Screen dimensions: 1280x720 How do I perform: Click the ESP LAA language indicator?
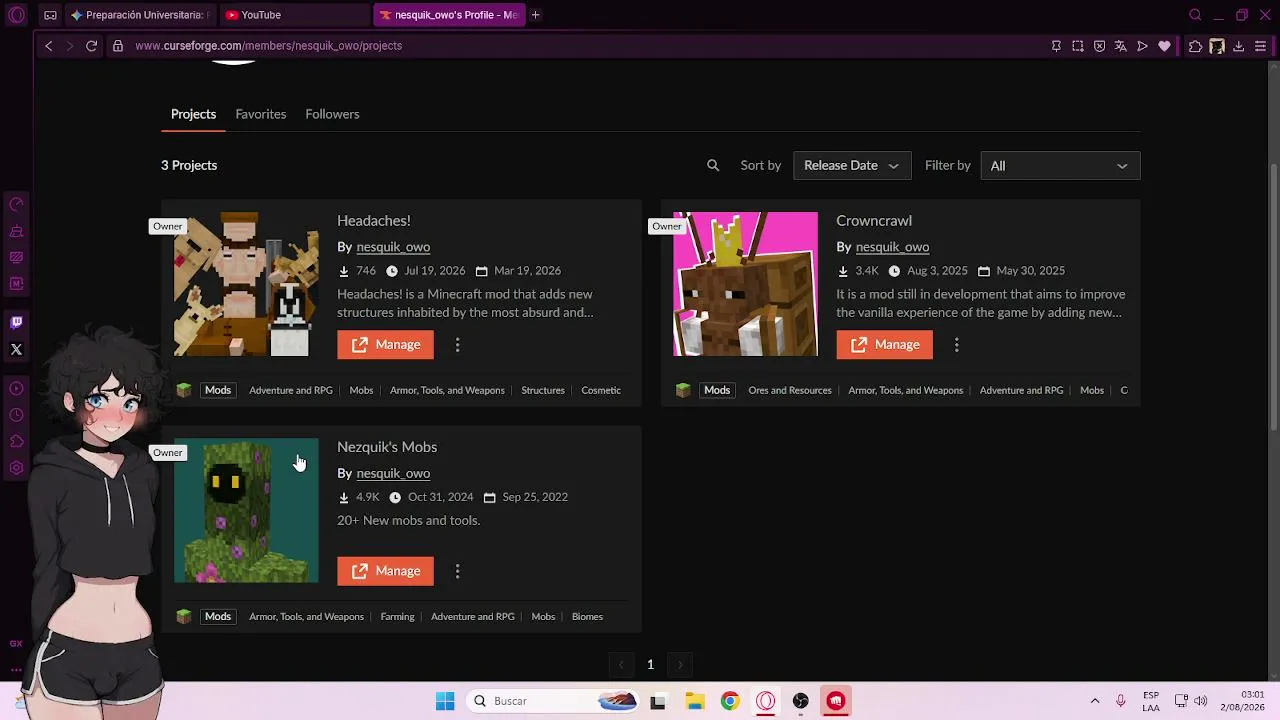coord(1151,701)
